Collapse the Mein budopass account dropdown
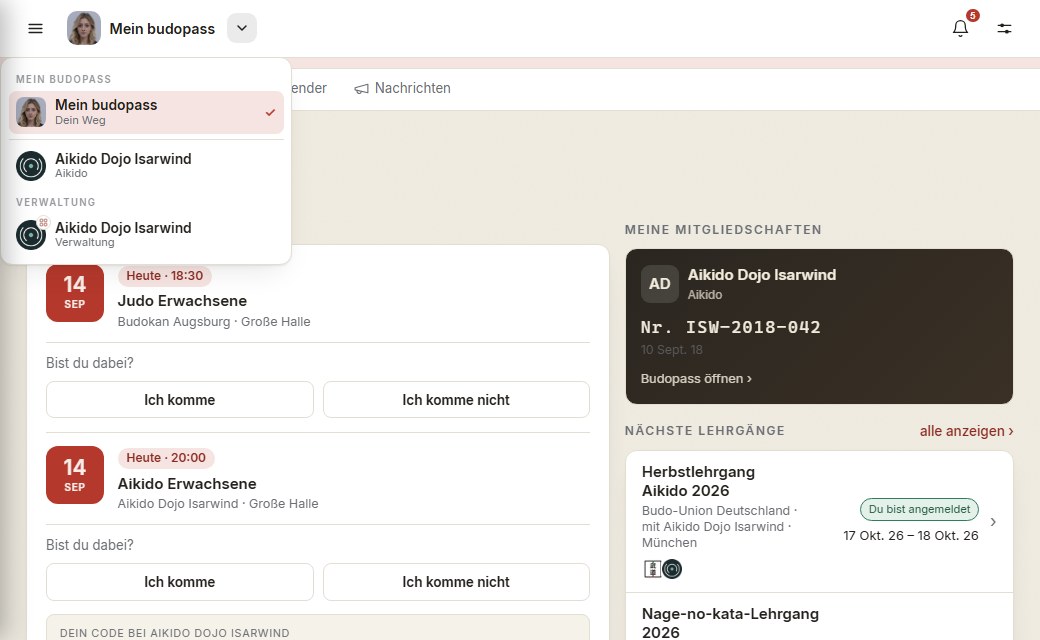The image size is (1040, 640). pos(242,29)
